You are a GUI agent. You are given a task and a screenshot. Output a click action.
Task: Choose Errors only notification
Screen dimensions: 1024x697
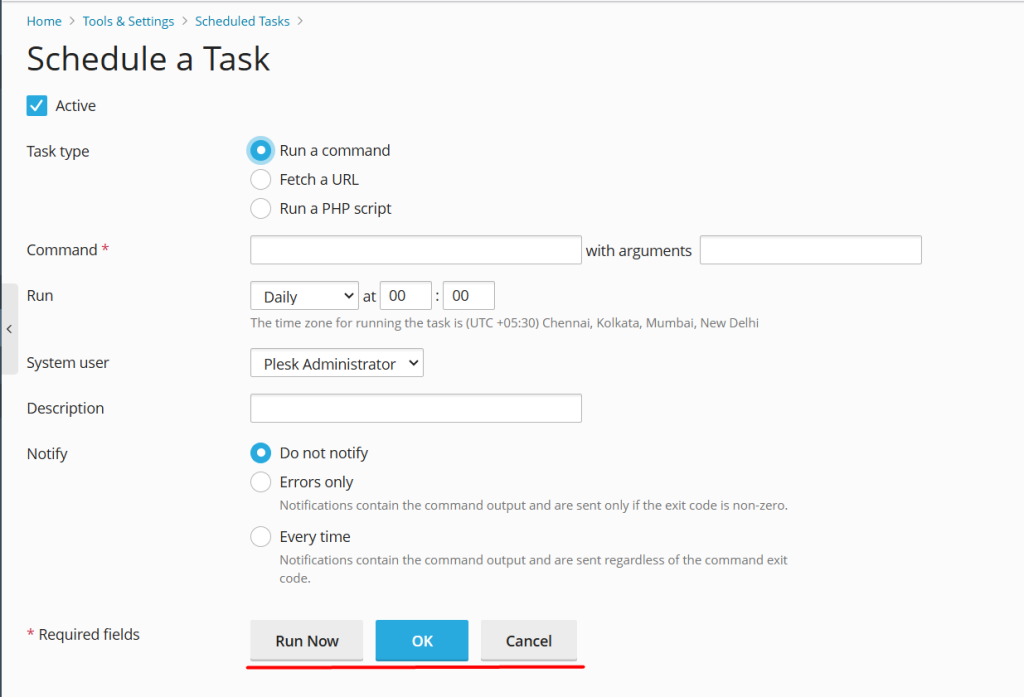261,482
